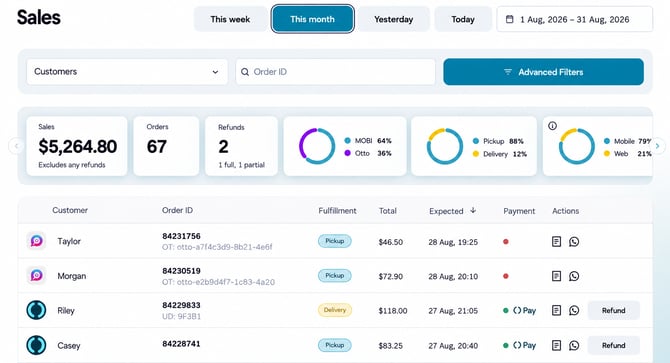Click expected time 28 Aug, 20:10
The height and width of the screenshot is (363, 670).
click(453, 277)
